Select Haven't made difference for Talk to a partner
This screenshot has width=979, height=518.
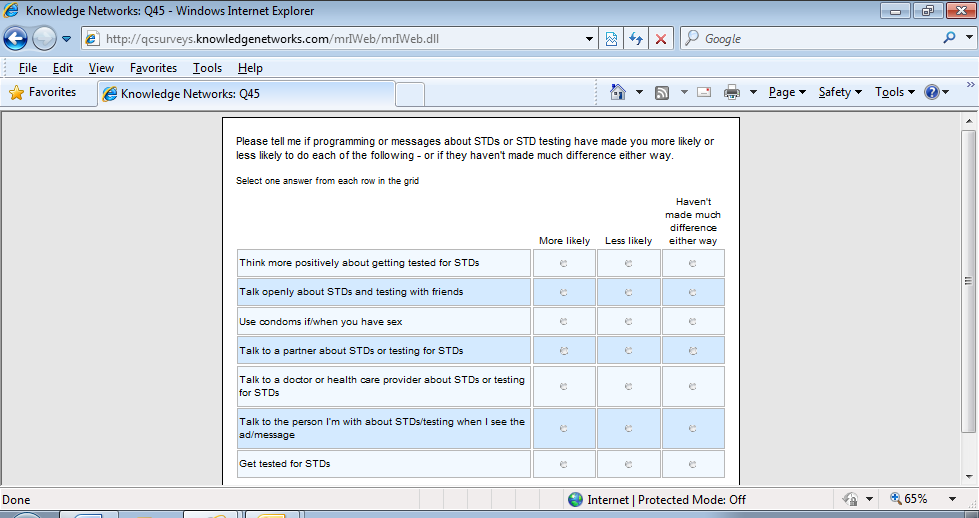coord(692,351)
